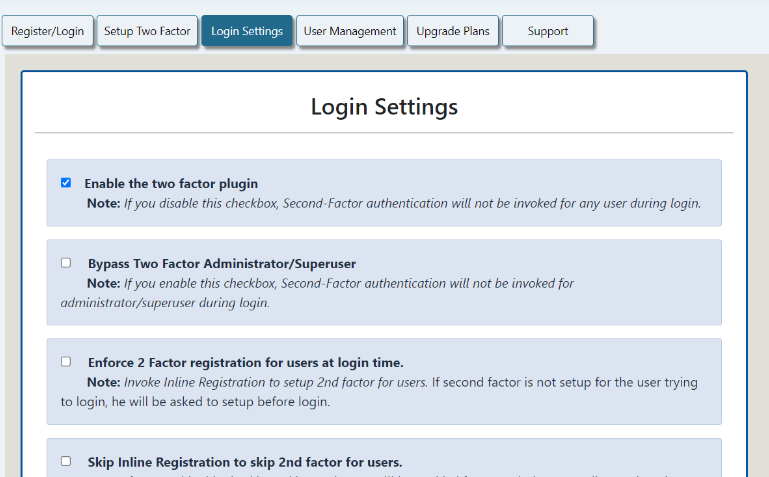The image size is (769, 477).
Task: Click 'Skip Inline Registration to skip 2nd factor' label
Action: [x=245, y=462]
